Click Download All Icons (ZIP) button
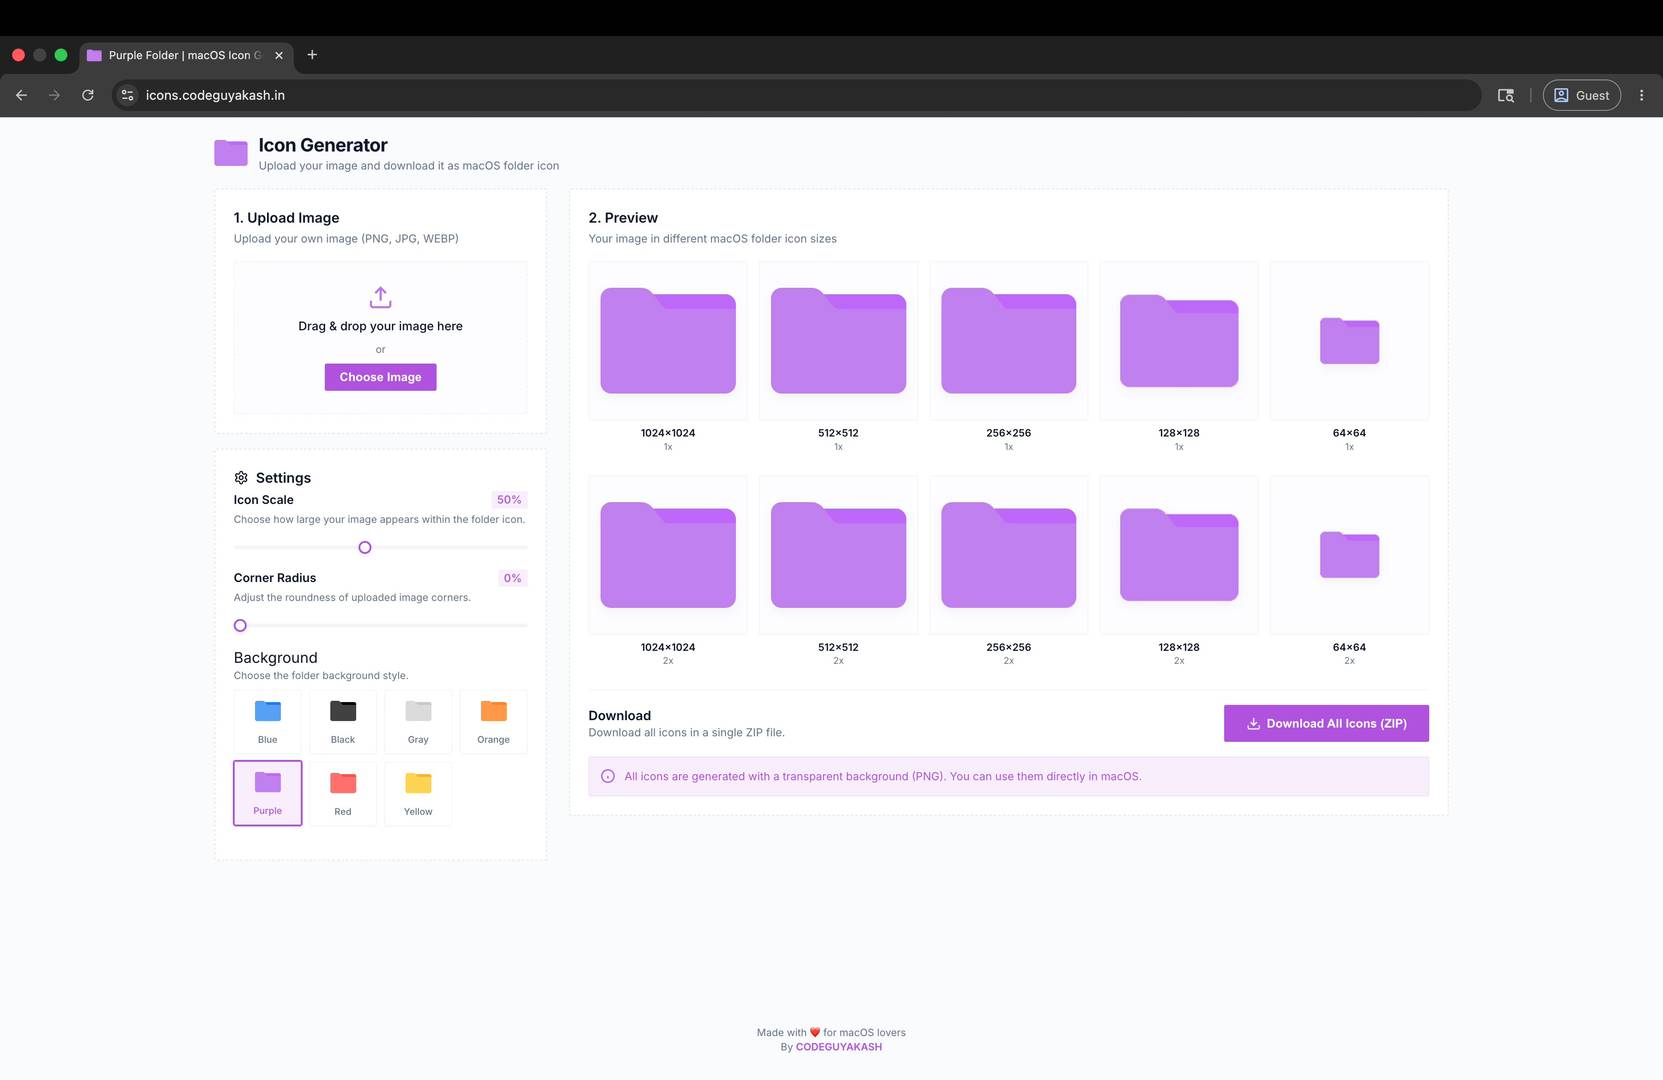Image resolution: width=1663 pixels, height=1080 pixels. (x=1326, y=723)
